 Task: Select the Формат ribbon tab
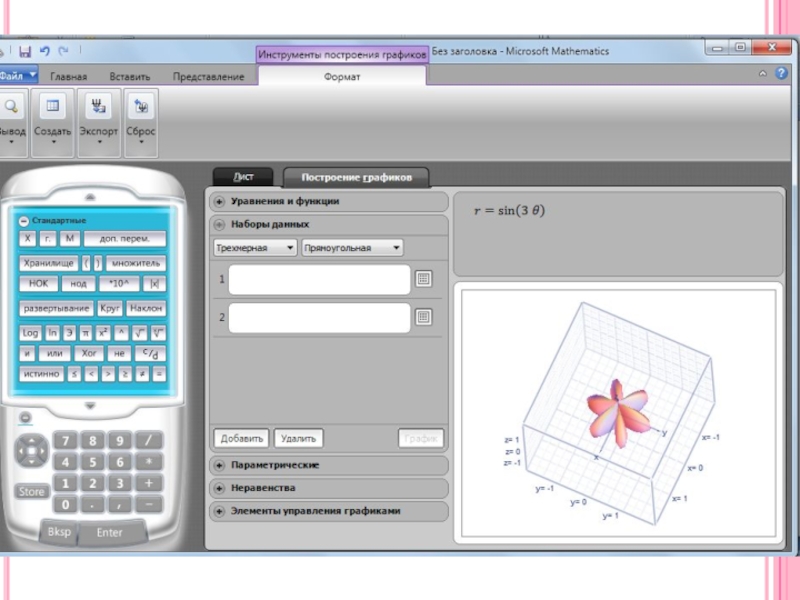pos(342,77)
